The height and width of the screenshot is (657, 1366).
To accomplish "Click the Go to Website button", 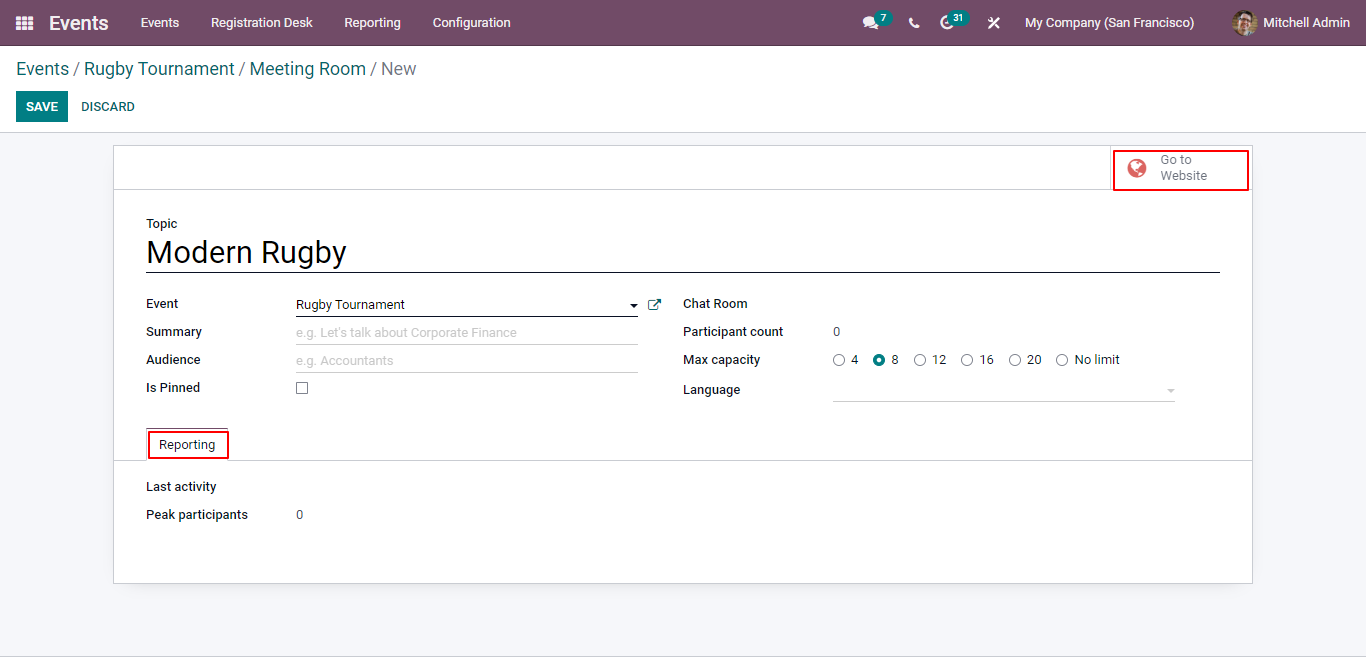I will 1181,168.
